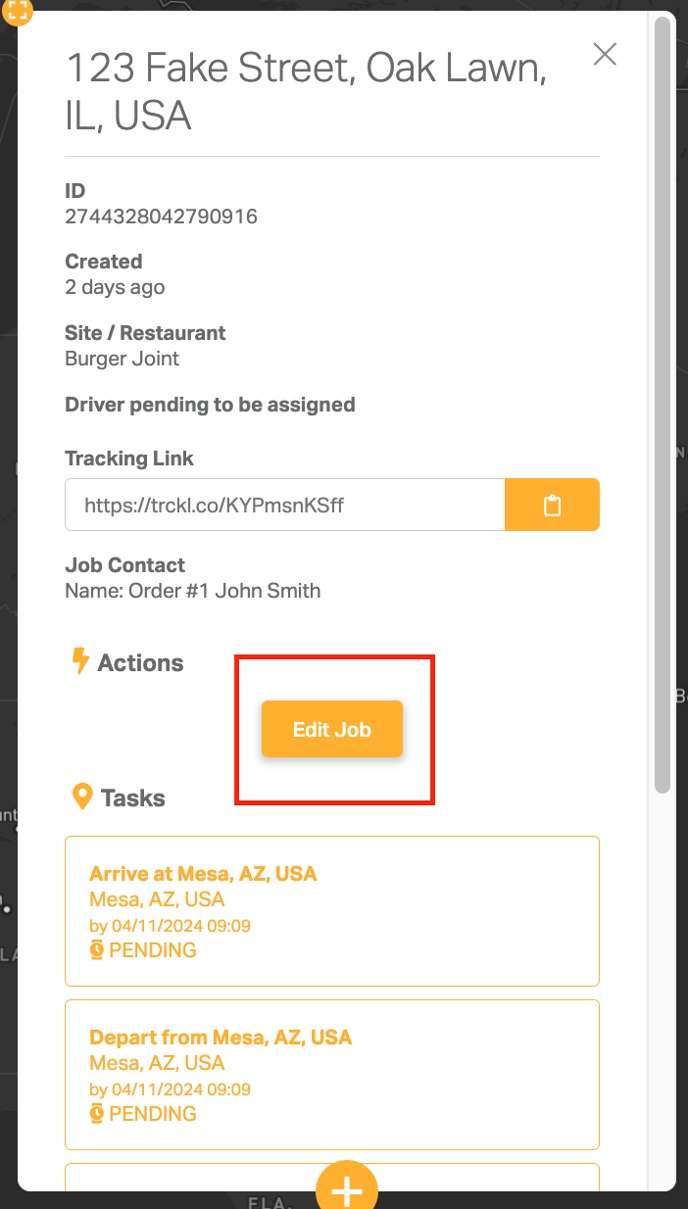Click the orange plus add button

click(347, 1186)
